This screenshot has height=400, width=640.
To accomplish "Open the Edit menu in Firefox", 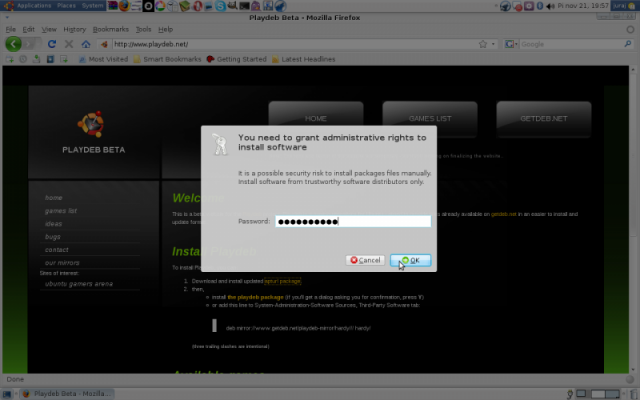I will (28, 29).
